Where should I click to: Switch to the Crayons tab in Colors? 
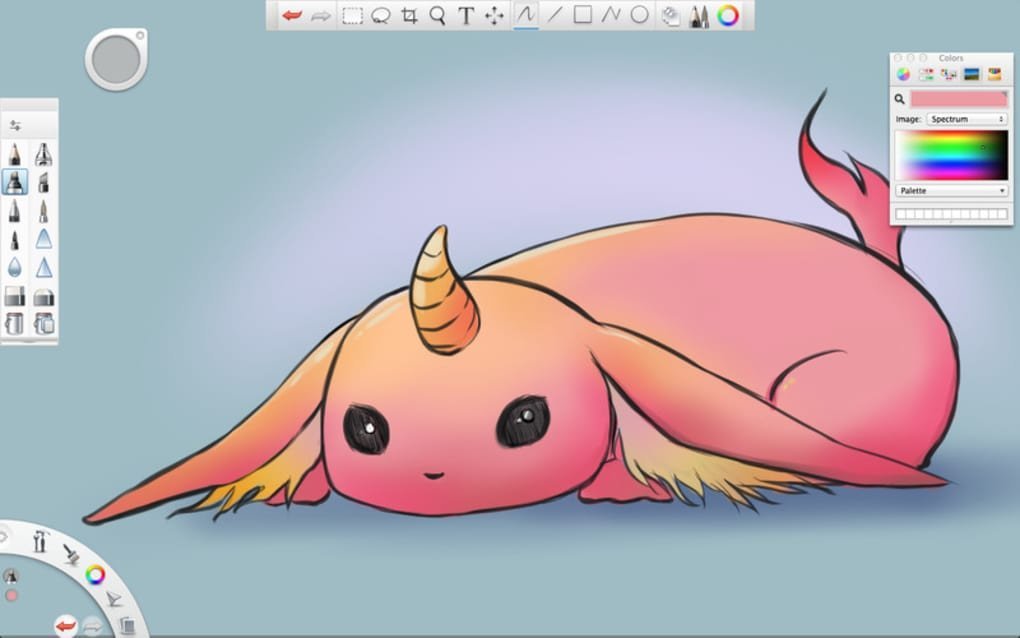click(x=995, y=74)
